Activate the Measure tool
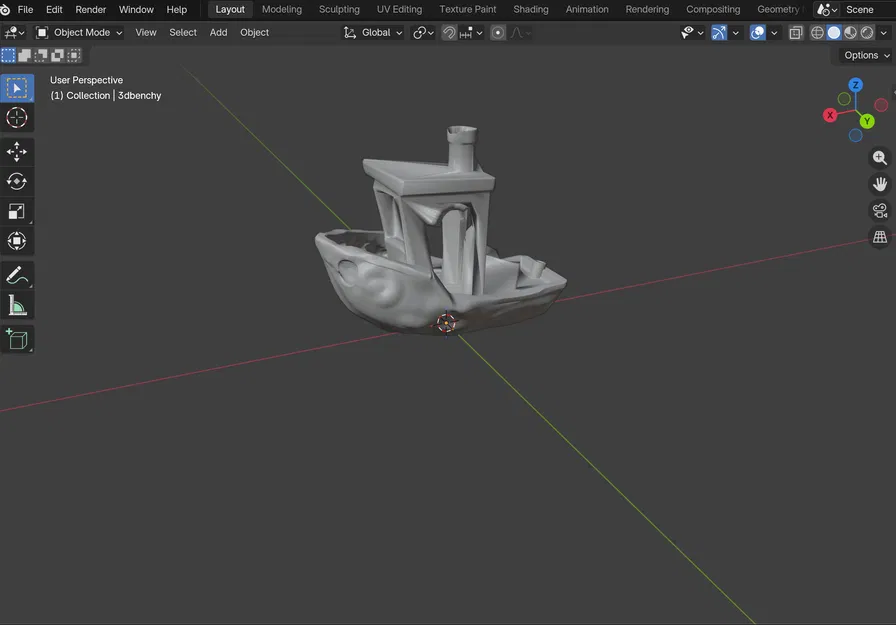This screenshot has height=625, width=896. coord(17,304)
